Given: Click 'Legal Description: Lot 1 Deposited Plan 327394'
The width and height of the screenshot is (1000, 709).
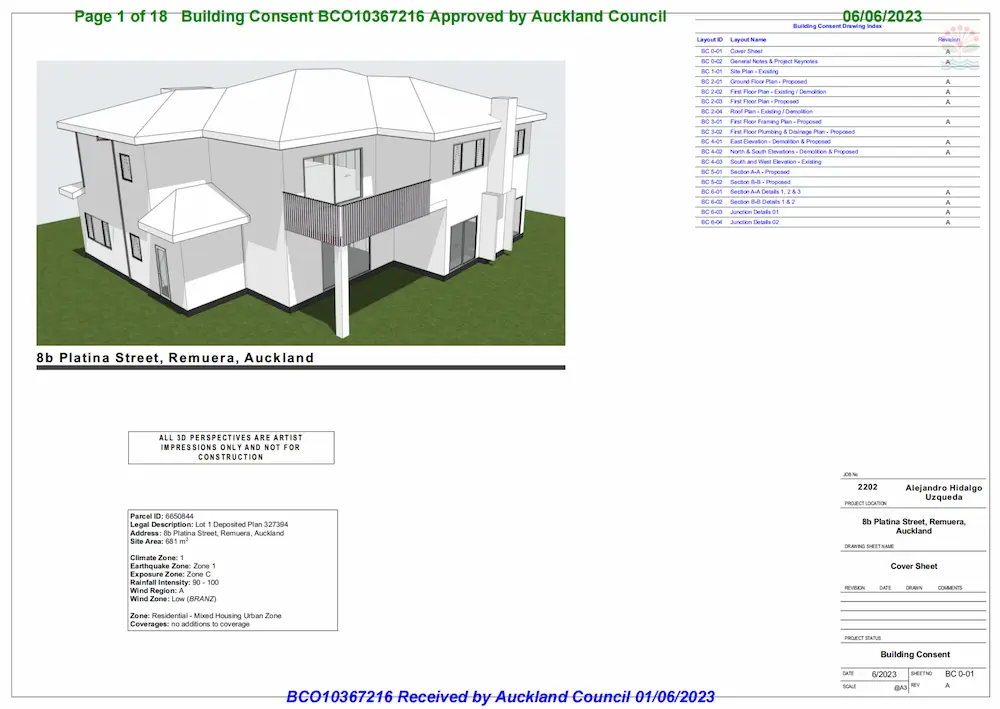Looking at the screenshot, I should pyautogui.click(x=209, y=525).
